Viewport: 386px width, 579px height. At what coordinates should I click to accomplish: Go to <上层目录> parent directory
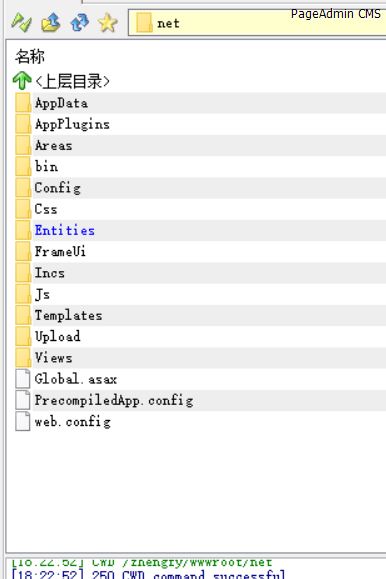tap(72, 81)
